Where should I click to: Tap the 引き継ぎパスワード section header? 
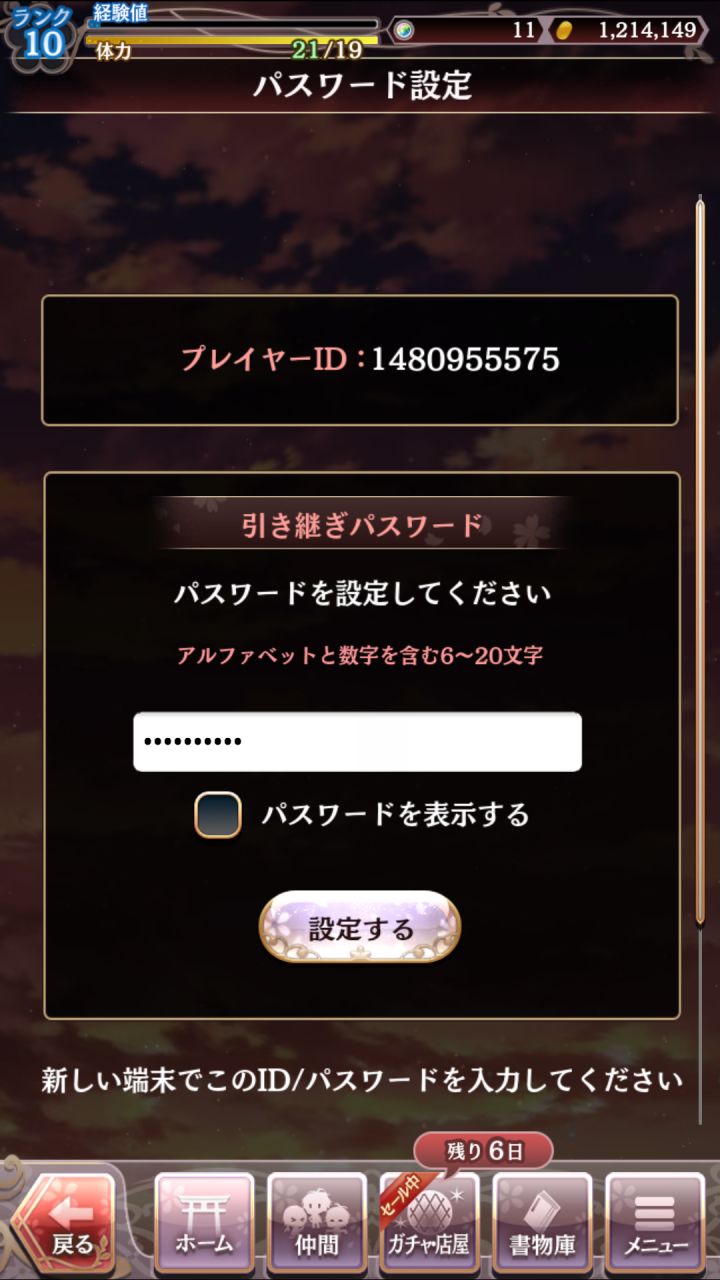point(362,524)
